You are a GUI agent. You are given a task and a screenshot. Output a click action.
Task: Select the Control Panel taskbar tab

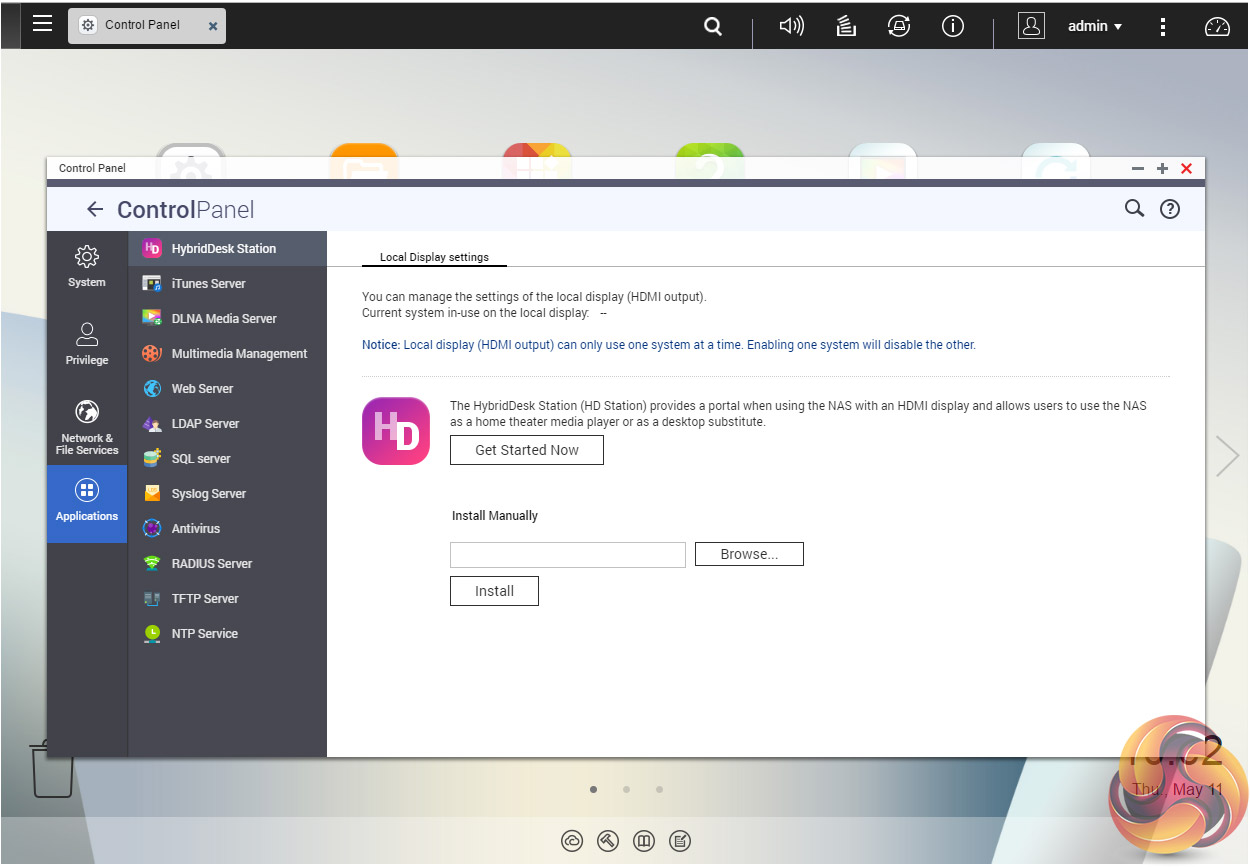pyautogui.click(x=146, y=26)
